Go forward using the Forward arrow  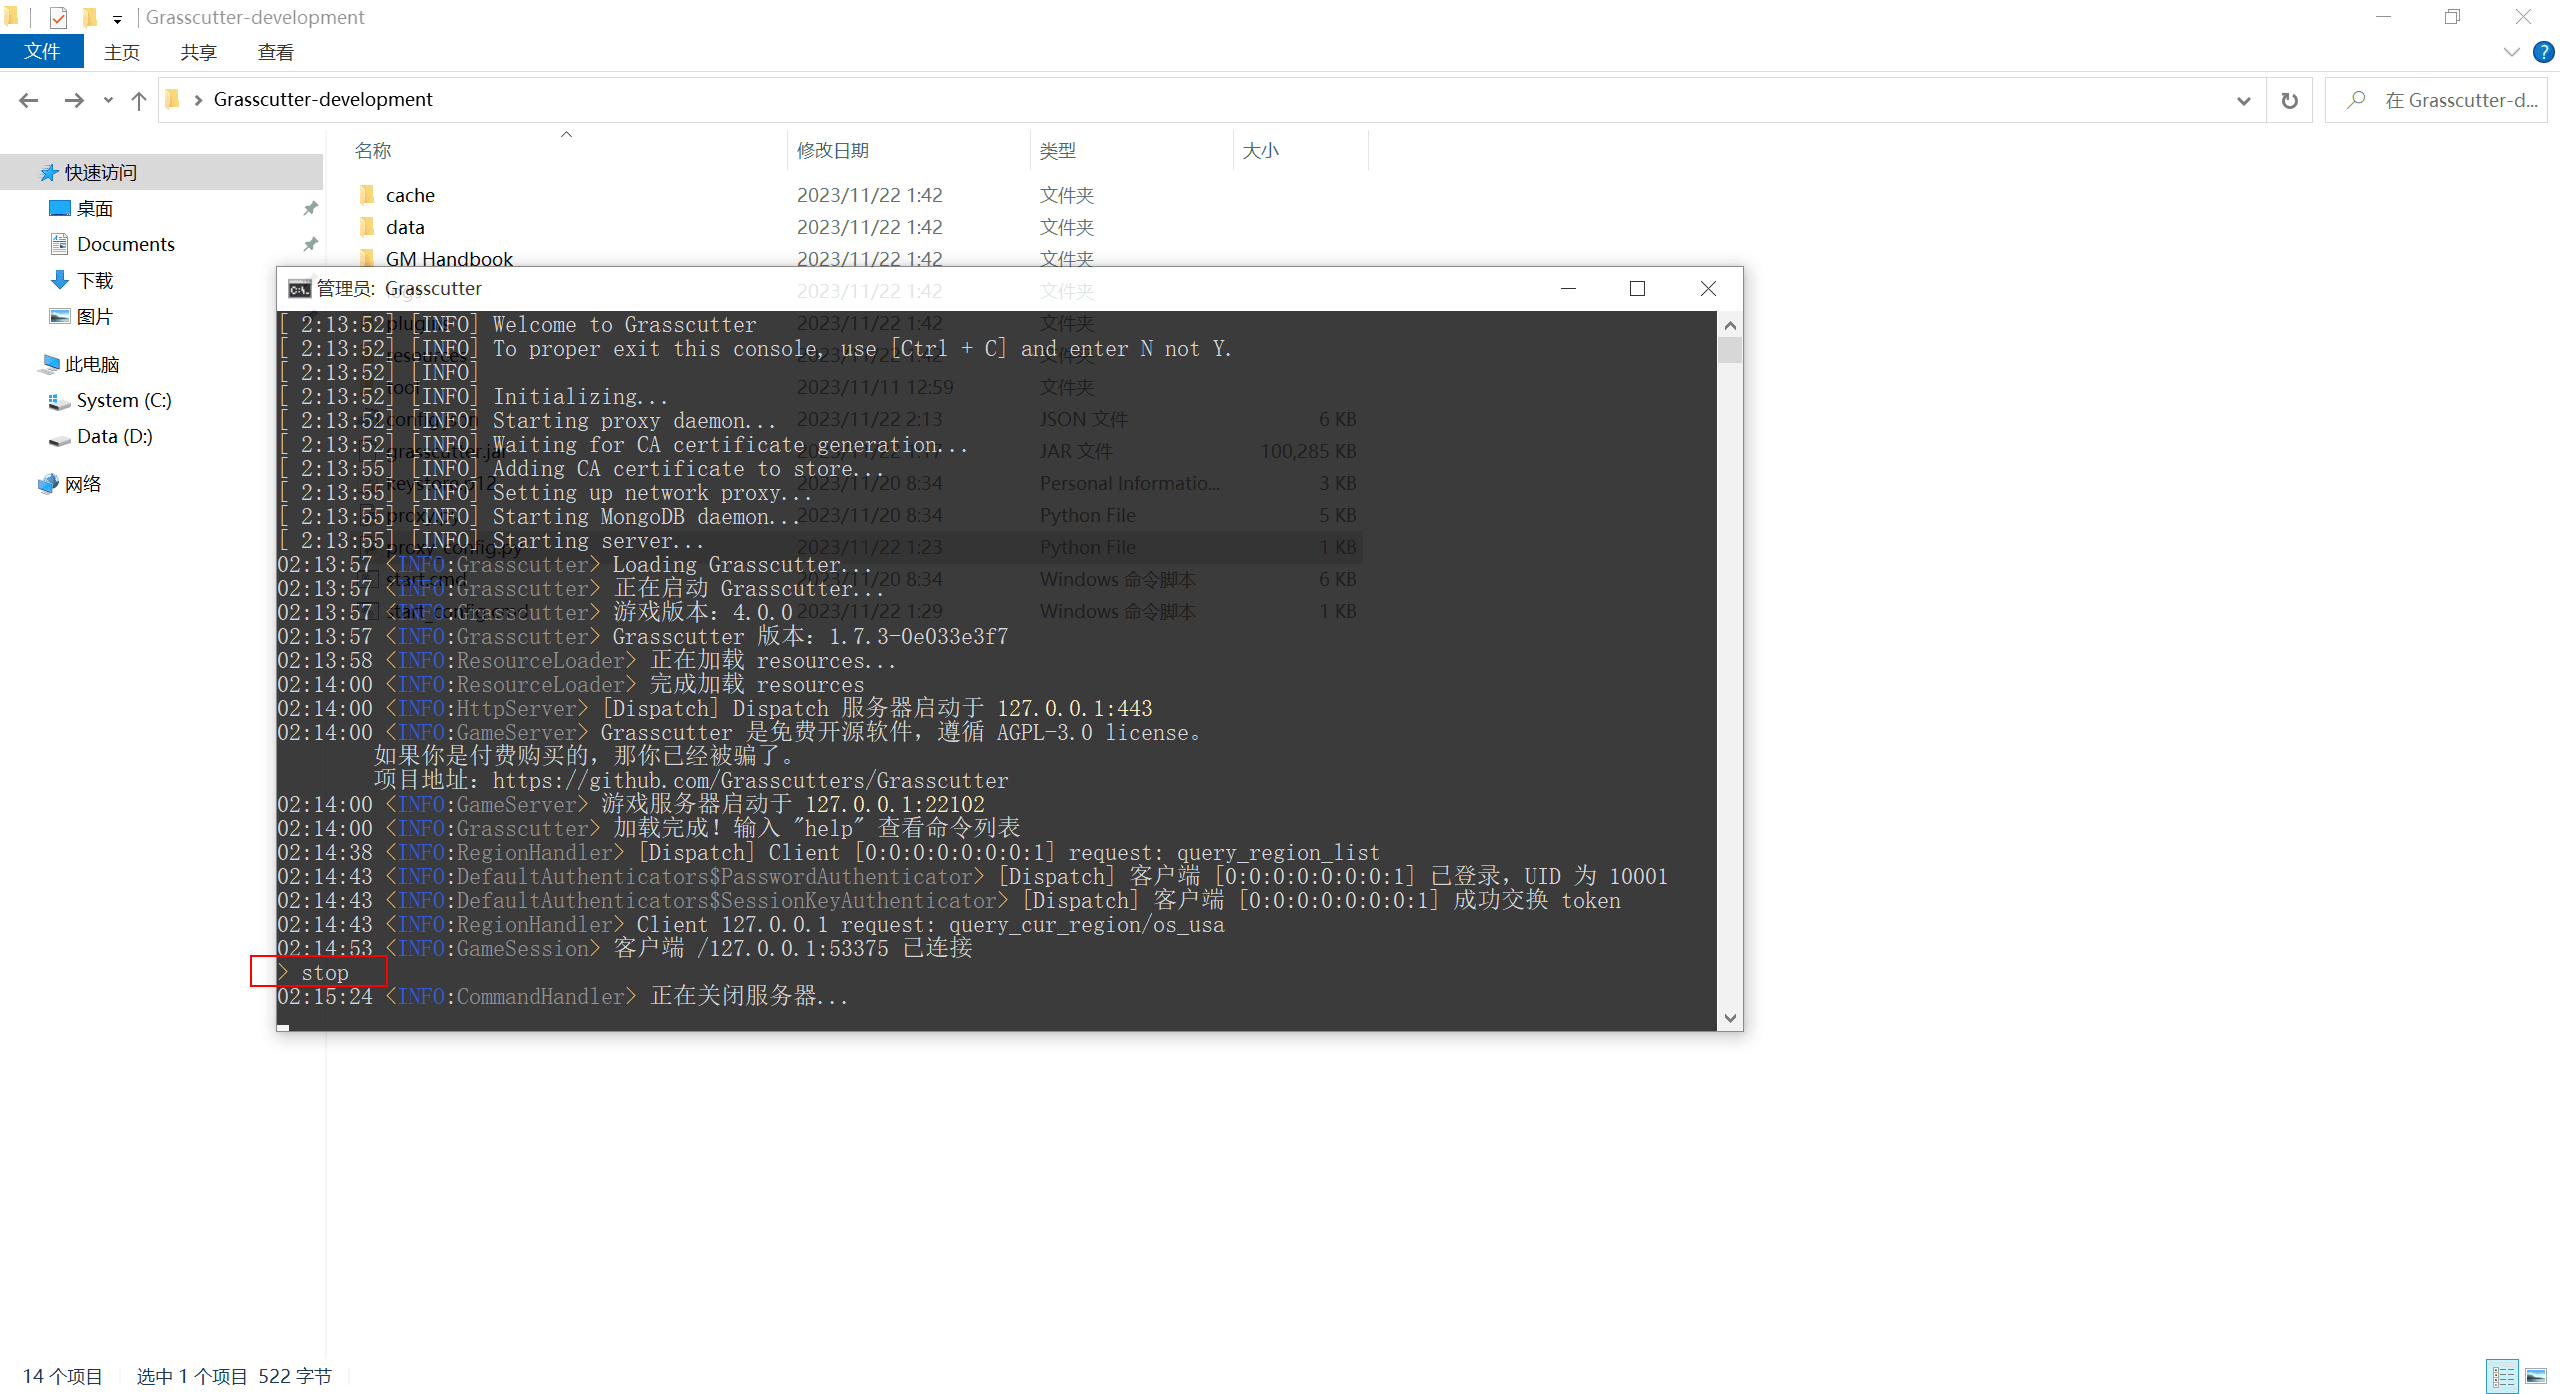pos(74,100)
